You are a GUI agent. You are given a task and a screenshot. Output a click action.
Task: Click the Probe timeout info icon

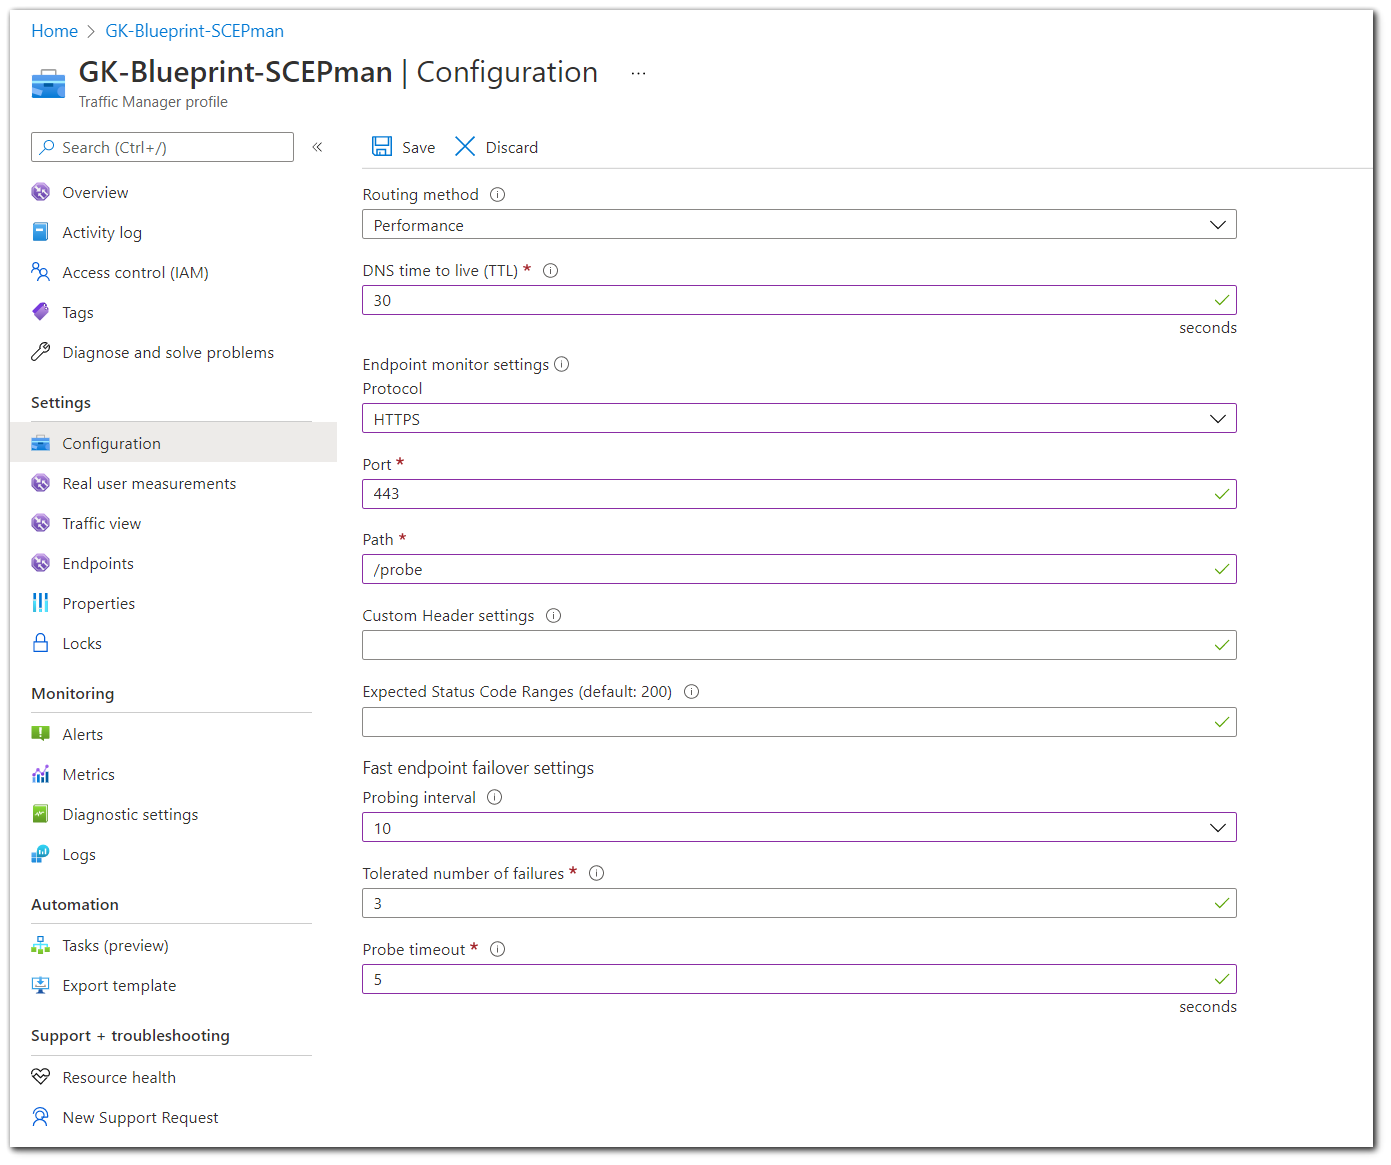[497, 950]
